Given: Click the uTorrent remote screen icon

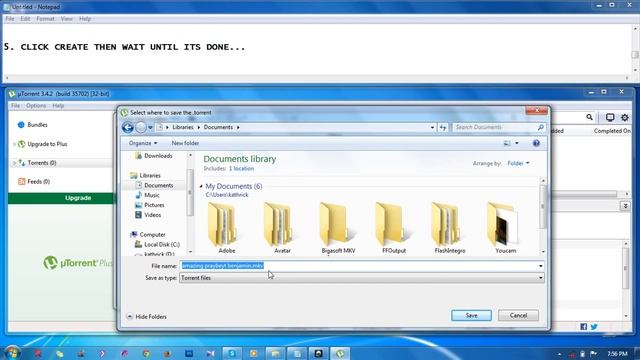Looking at the screenshot, I should pos(610,118).
